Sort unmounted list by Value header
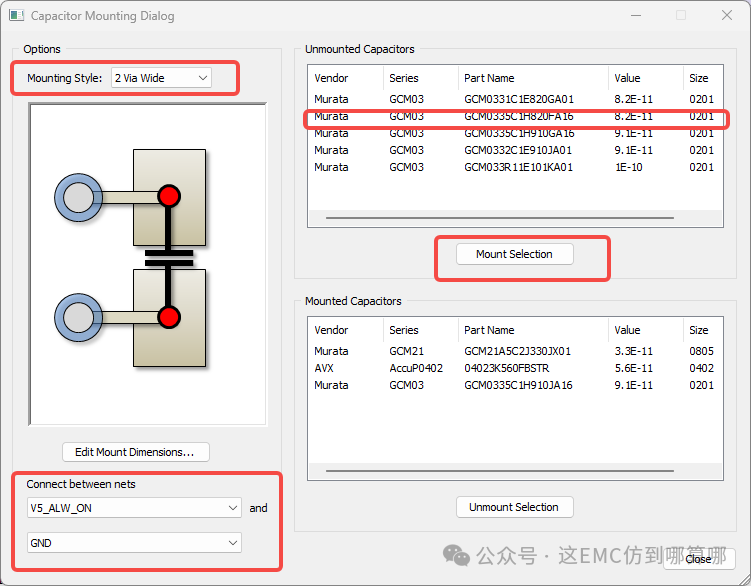 pyautogui.click(x=646, y=78)
